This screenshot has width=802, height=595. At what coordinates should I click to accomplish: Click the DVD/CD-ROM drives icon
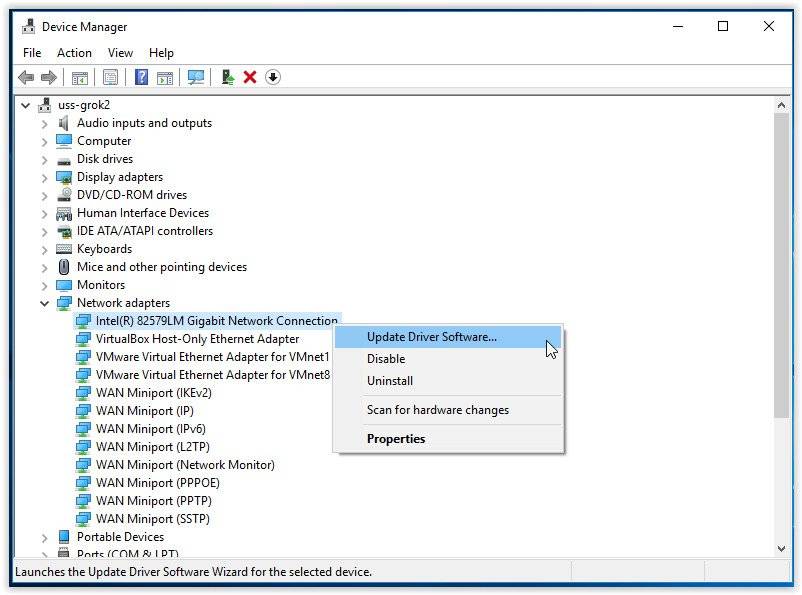(64, 195)
